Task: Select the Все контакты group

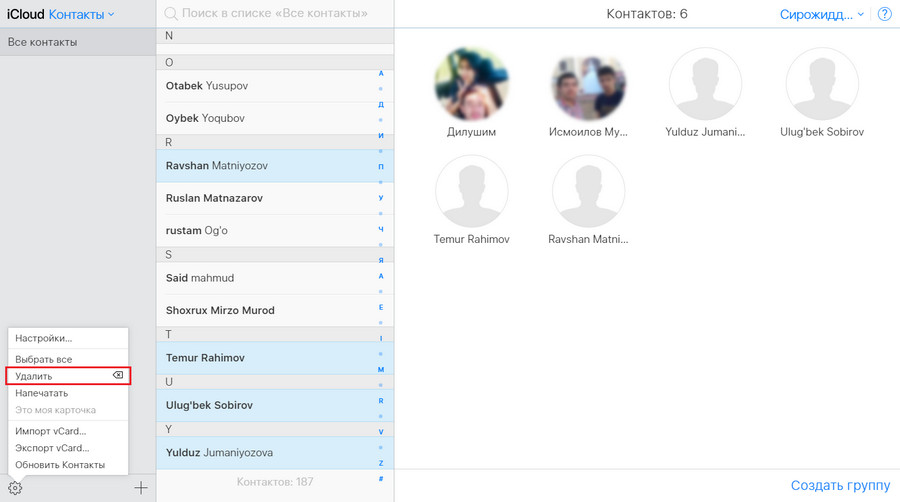Action: pos(77,42)
